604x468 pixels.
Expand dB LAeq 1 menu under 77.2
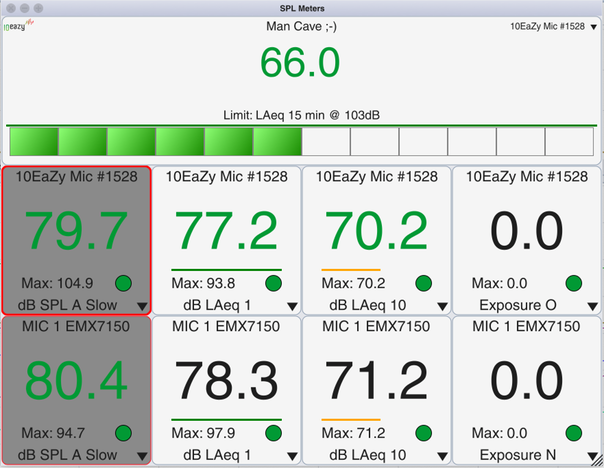coord(292,307)
